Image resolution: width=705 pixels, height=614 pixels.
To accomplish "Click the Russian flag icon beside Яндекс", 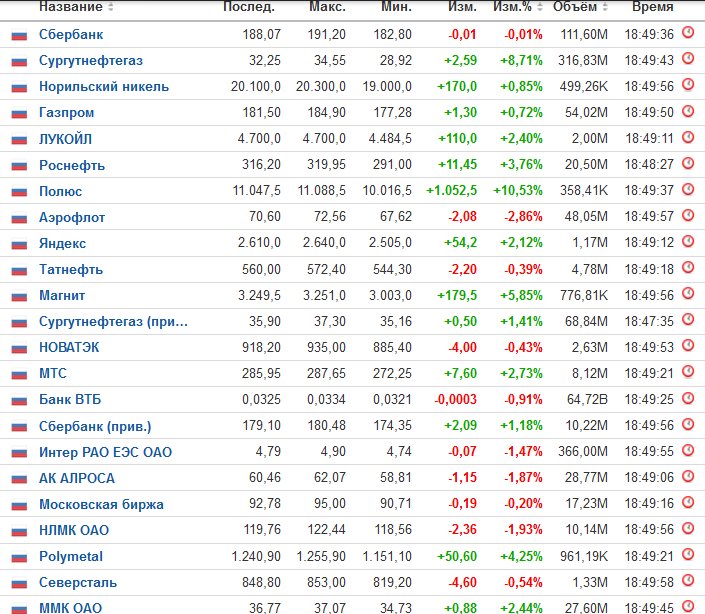I will [x=19, y=244].
